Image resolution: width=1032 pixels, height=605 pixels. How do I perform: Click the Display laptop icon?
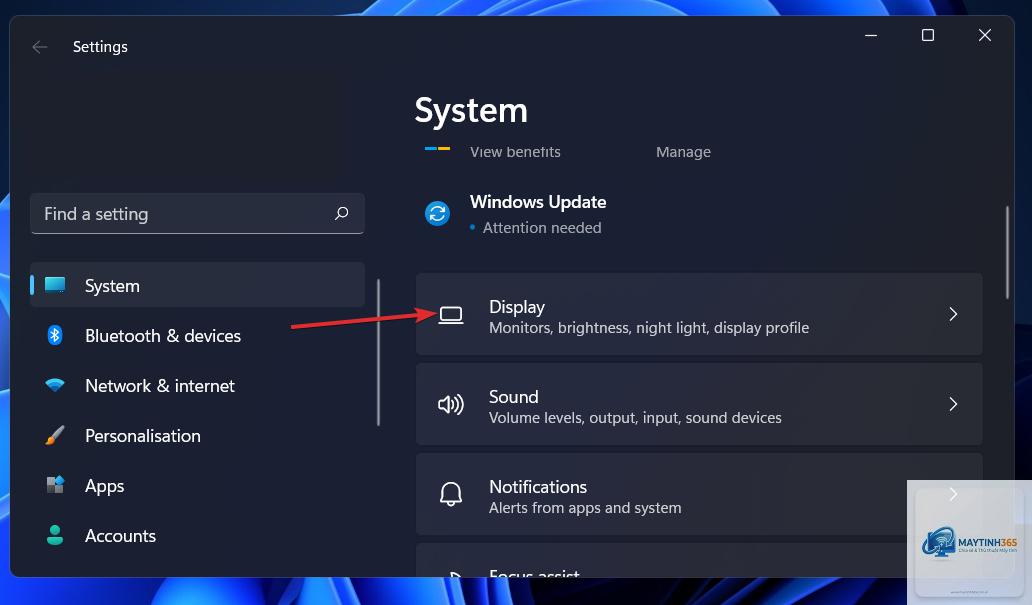pos(451,315)
